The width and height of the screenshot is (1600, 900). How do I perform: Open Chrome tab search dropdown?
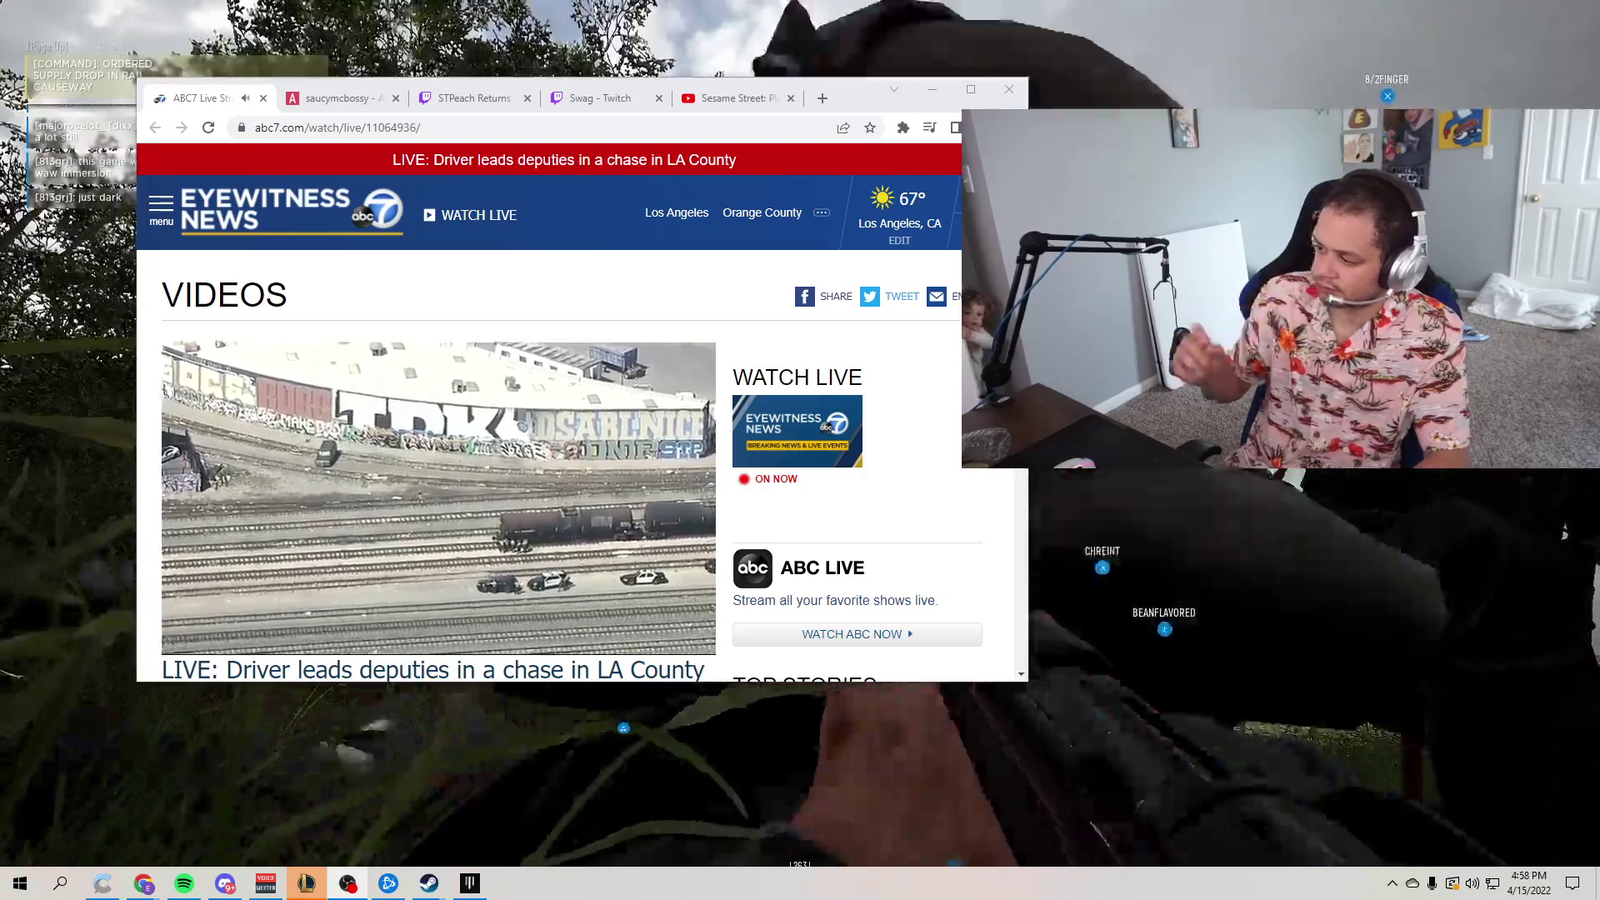(x=894, y=89)
